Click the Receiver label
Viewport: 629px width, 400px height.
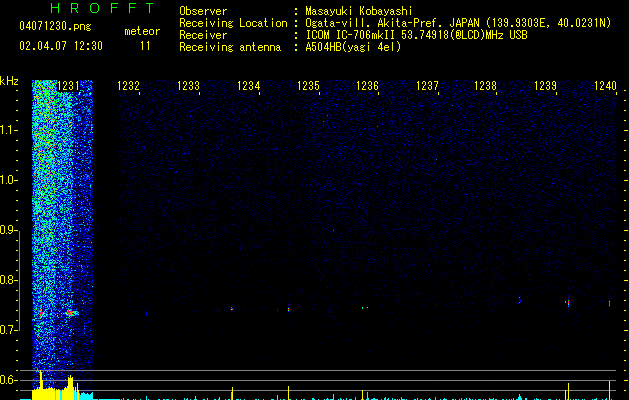click(x=203, y=35)
